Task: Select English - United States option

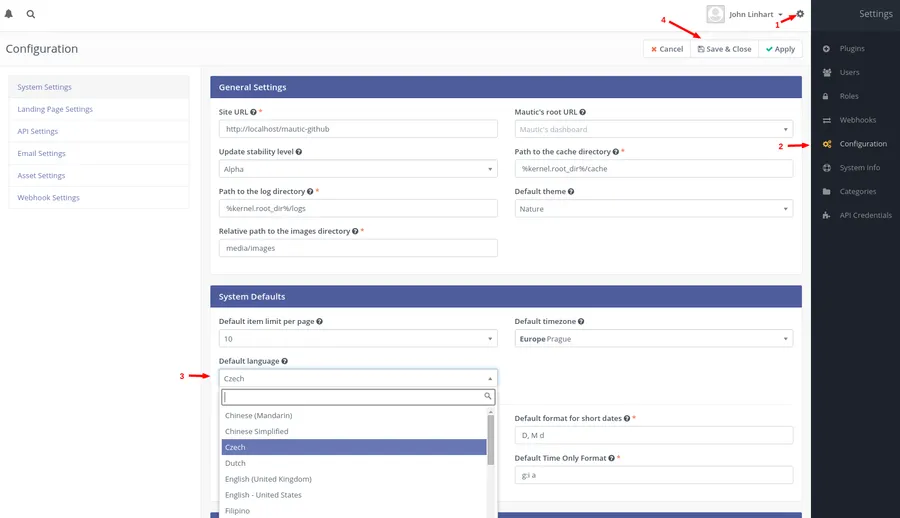Action: [x=354, y=495]
